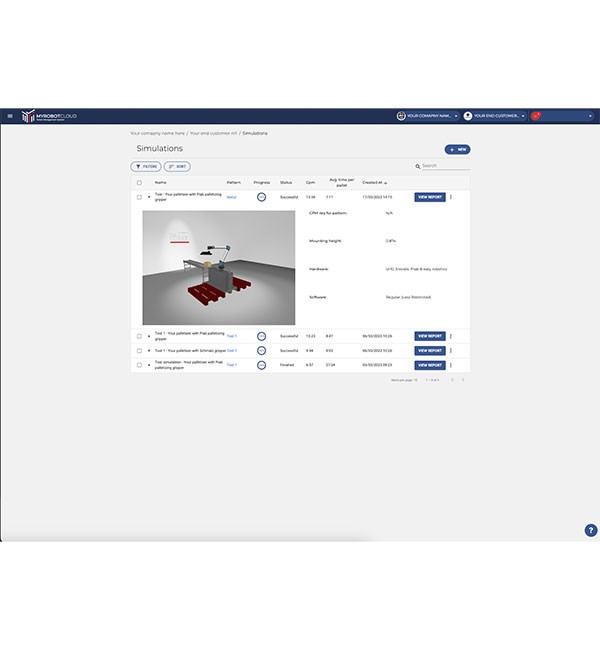The width and height of the screenshot is (600, 650).
Task: Expand the 13.23 Cpm simulation row
Action: [x=149, y=336]
